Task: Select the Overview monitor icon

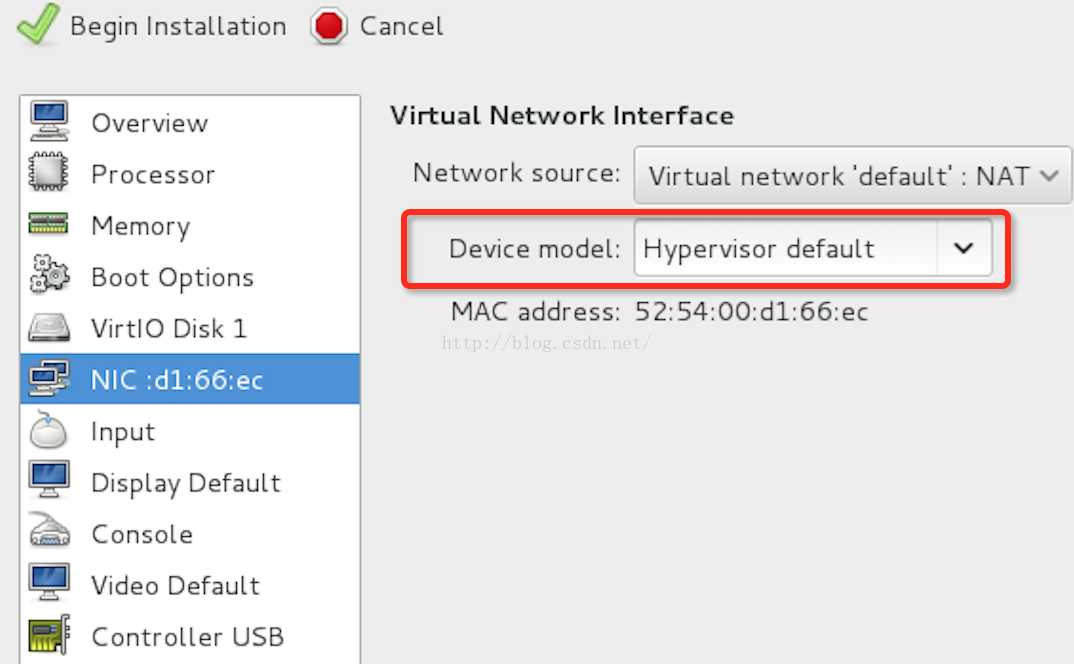Action: pyautogui.click(x=49, y=121)
